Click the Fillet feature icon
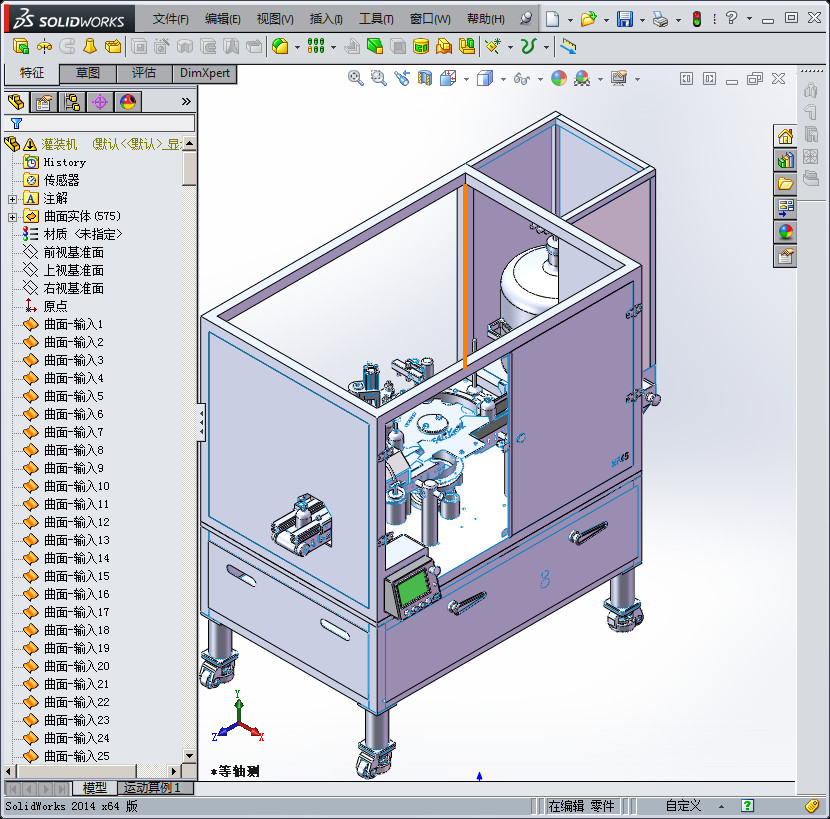 tap(280, 47)
